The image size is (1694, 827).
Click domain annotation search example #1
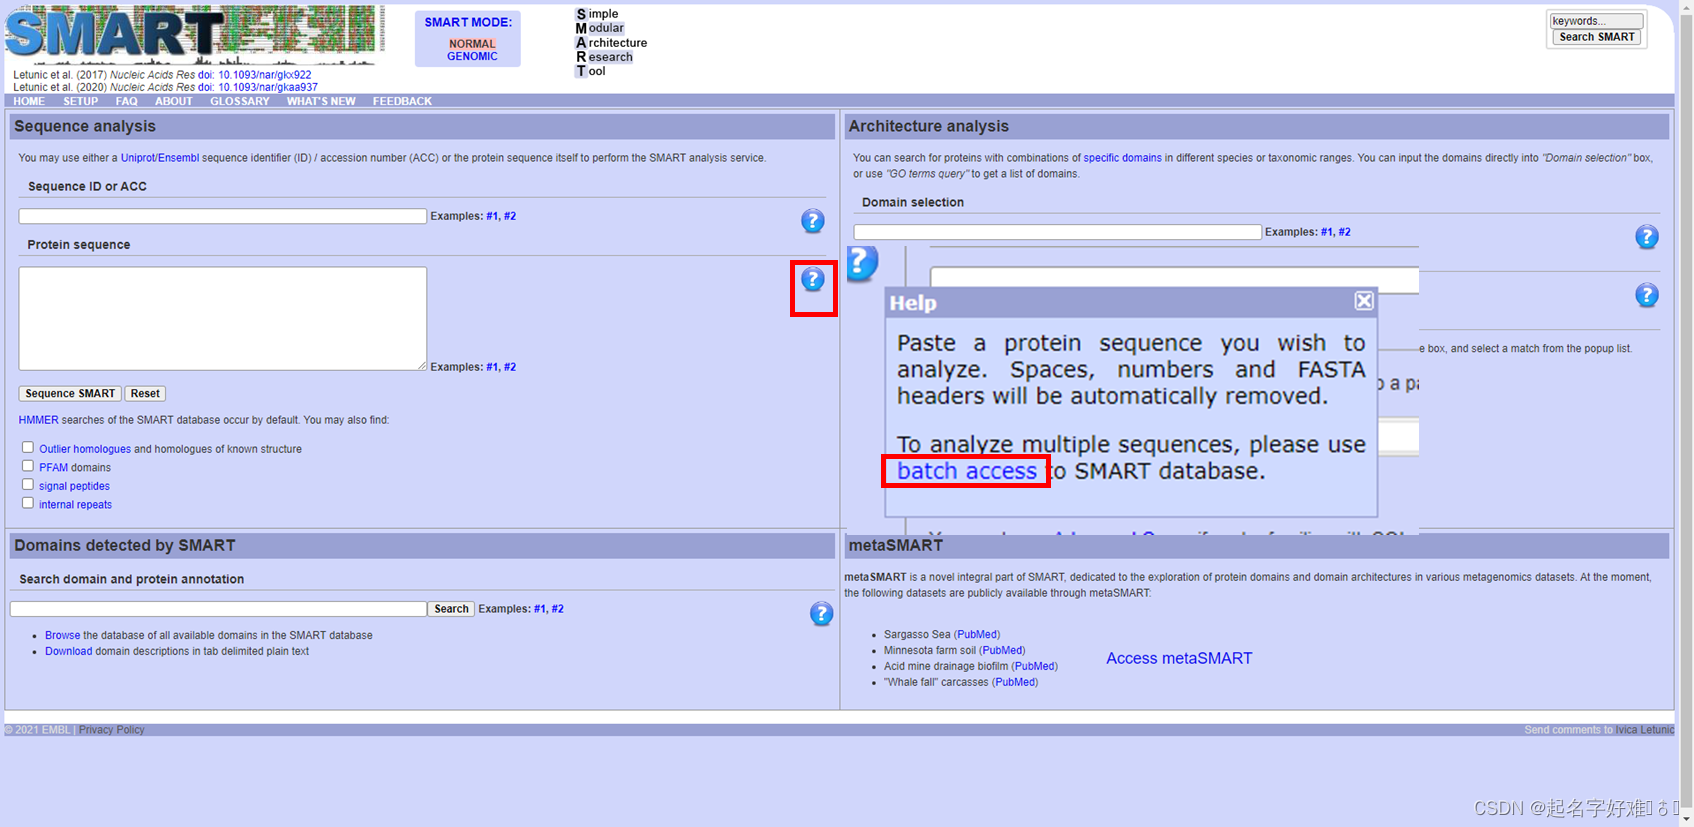coord(540,609)
